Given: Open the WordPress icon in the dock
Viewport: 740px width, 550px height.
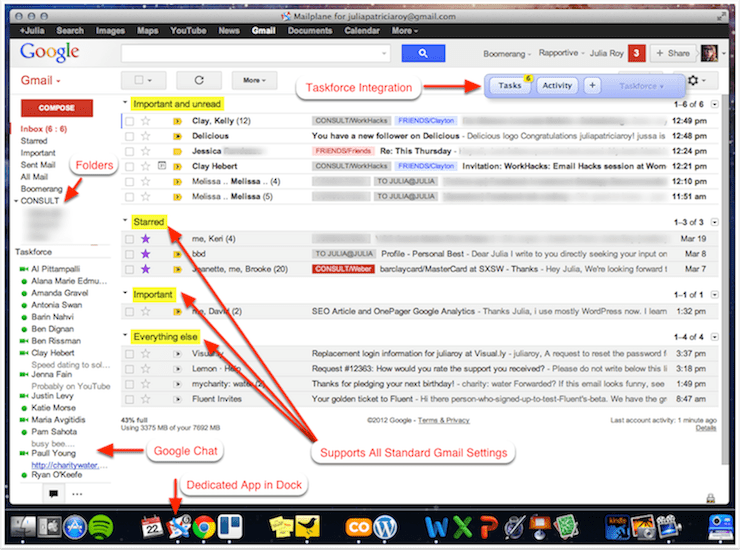Looking at the screenshot, I should [385, 527].
